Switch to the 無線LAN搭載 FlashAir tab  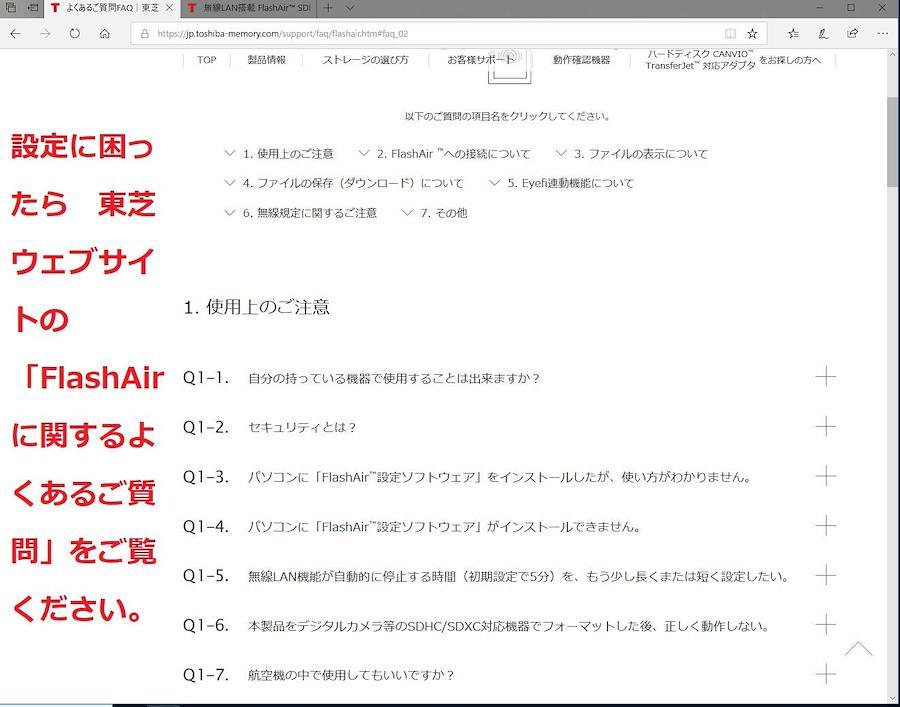coord(249,8)
